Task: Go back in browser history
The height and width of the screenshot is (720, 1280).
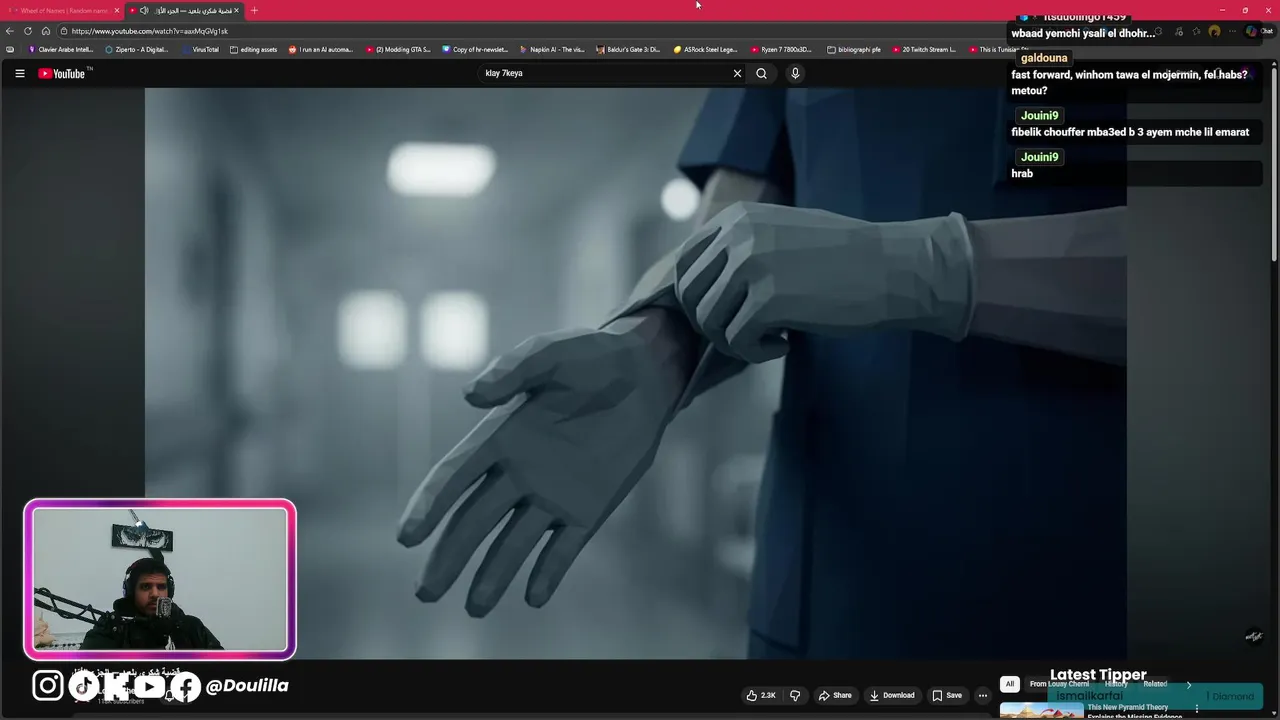Action: (10, 31)
